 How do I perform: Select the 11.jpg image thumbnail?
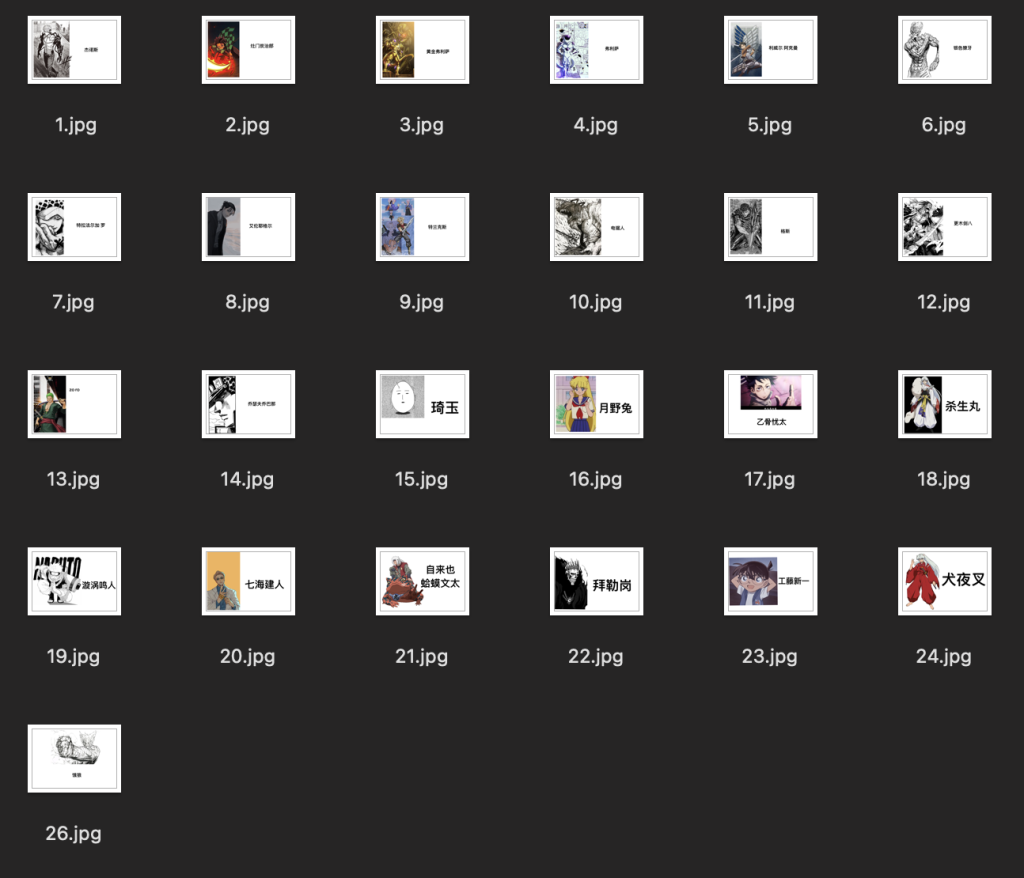(771, 227)
